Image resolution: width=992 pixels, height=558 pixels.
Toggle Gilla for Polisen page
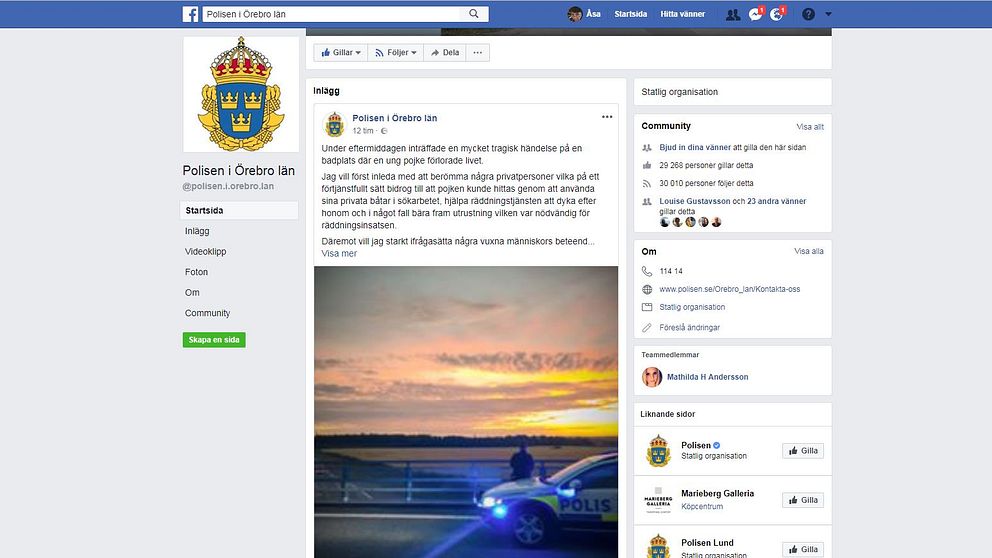[x=803, y=450]
